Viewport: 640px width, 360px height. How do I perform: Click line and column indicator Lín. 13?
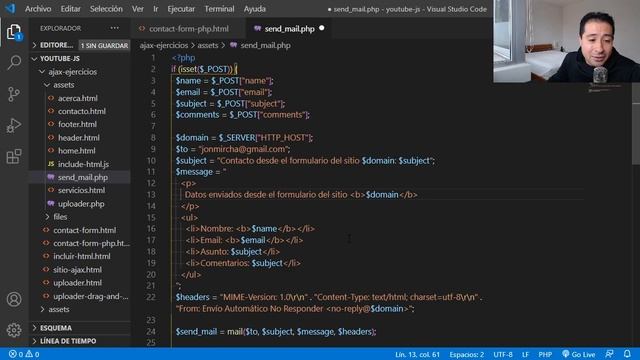click(417, 354)
